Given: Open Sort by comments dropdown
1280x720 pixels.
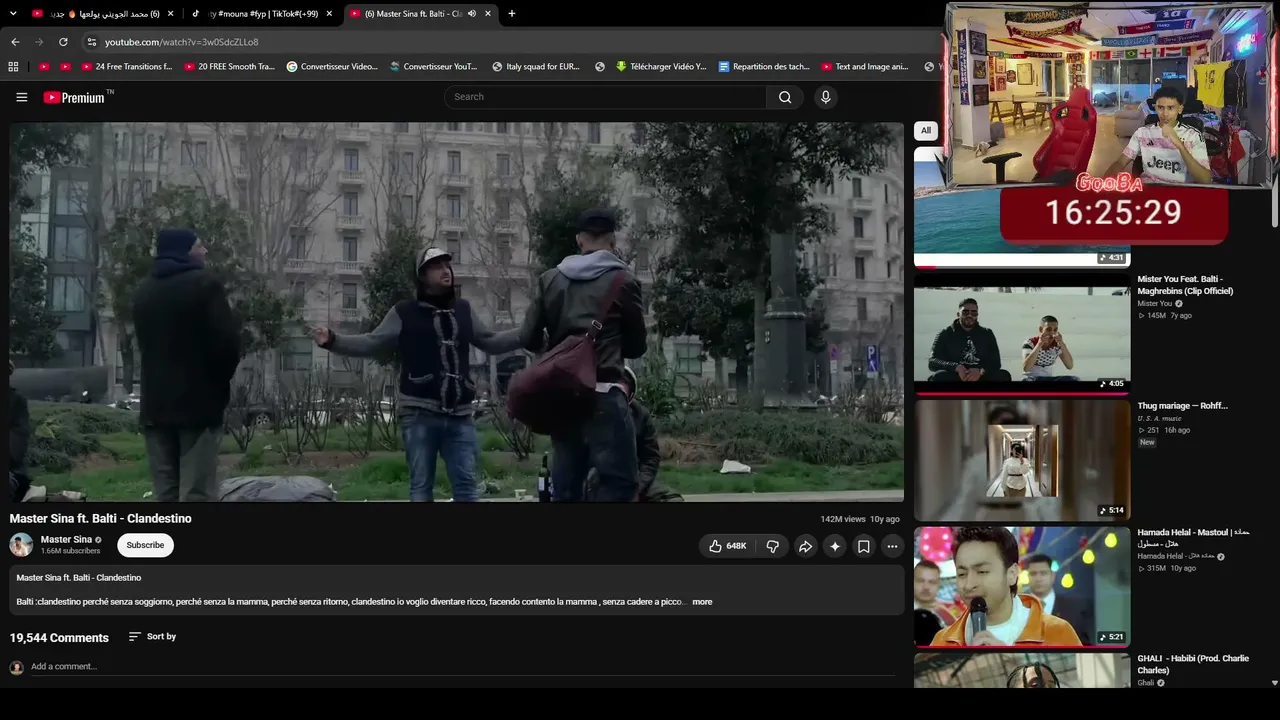Looking at the screenshot, I should [152, 636].
